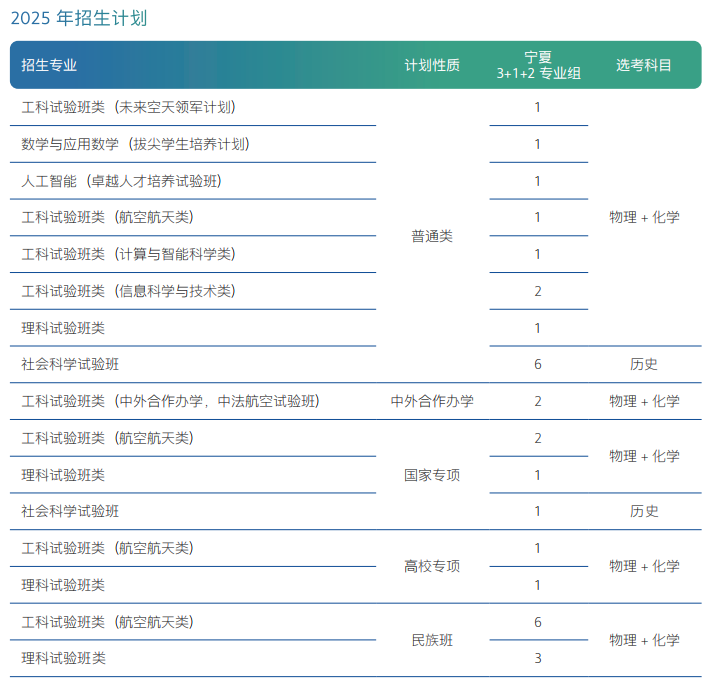This screenshot has height=683, width=711.
Task: Select 工科试验班类(中外合作办学,中法航空试验班) row
Action: click(171, 401)
